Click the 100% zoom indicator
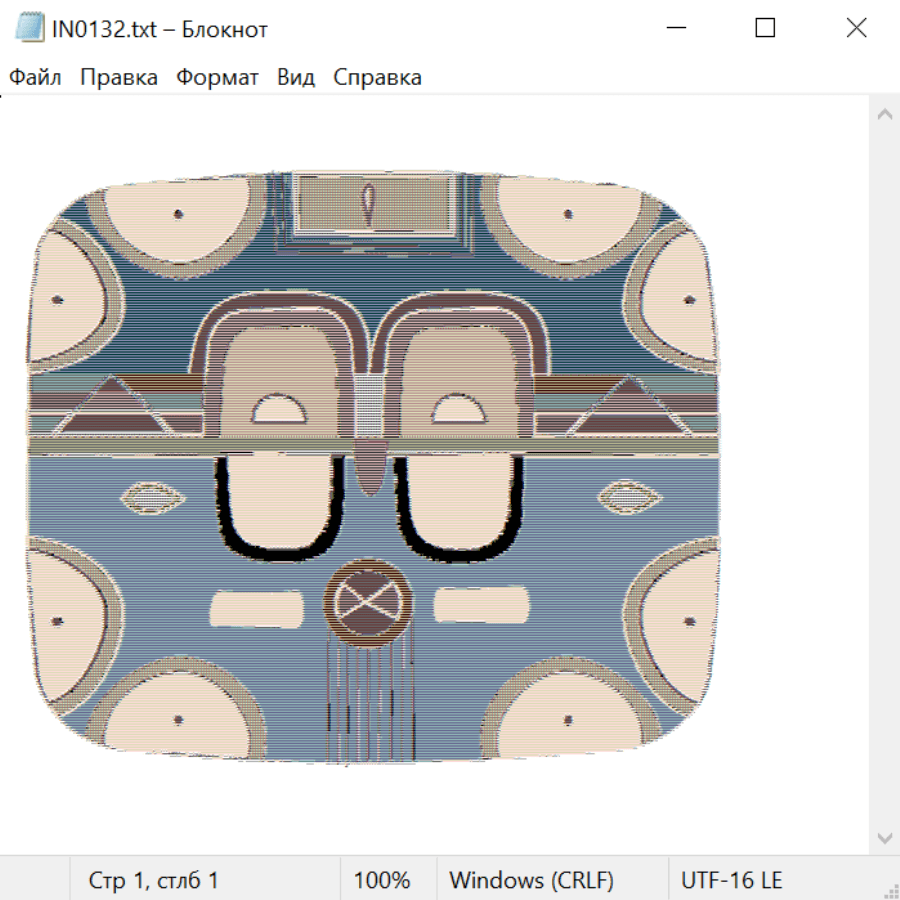Viewport: 900px width, 900px height. [382, 881]
